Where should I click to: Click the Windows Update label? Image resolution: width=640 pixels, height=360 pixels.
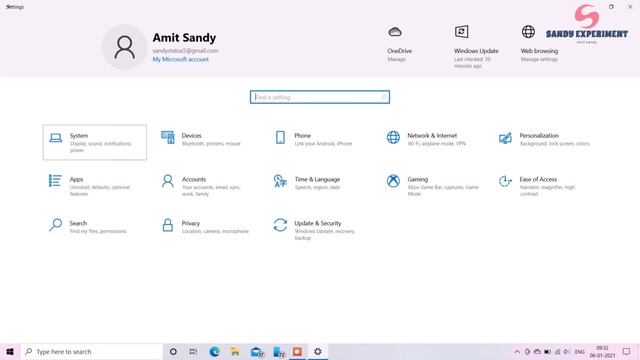(x=476, y=51)
